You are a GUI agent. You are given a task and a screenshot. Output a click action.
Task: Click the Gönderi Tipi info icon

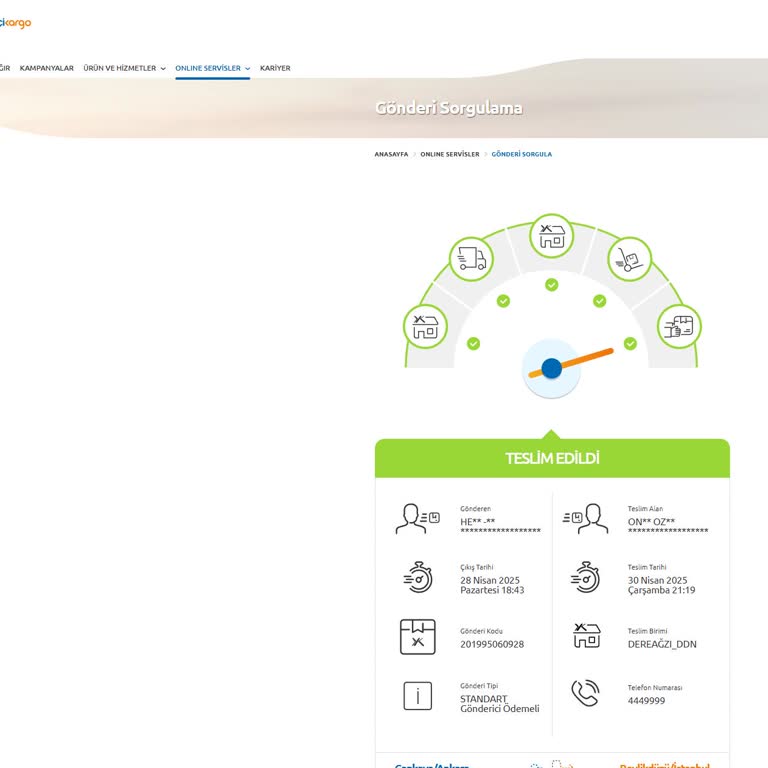click(x=418, y=696)
